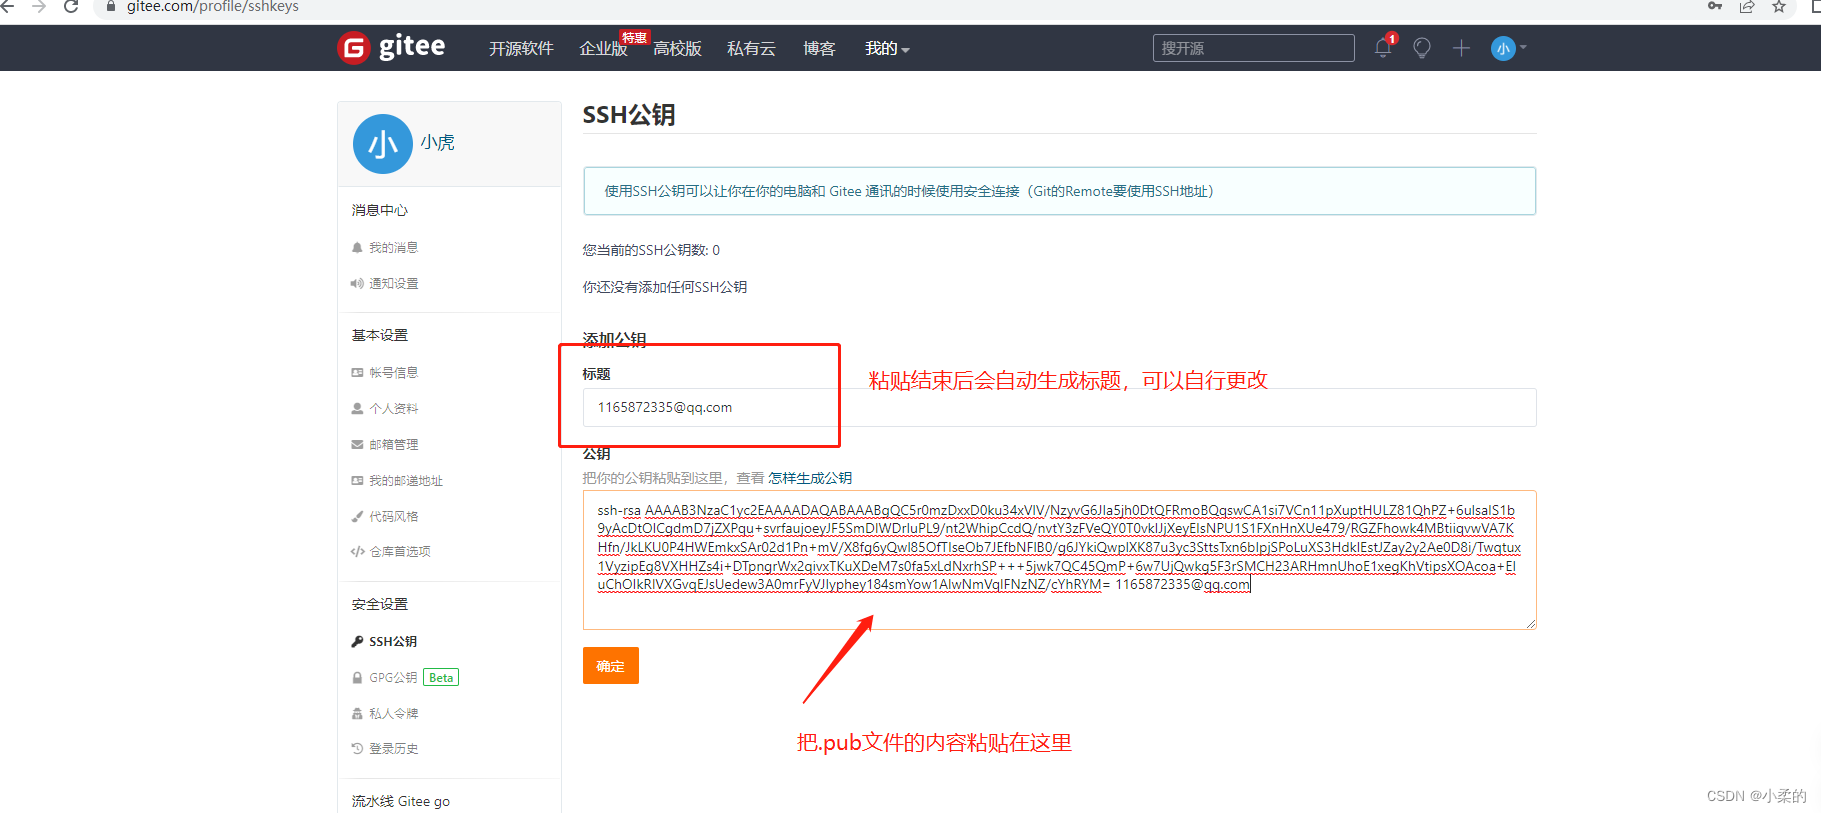The height and width of the screenshot is (813, 1821).
Task: Open 私有云 menu item
Action: point(751,48)
